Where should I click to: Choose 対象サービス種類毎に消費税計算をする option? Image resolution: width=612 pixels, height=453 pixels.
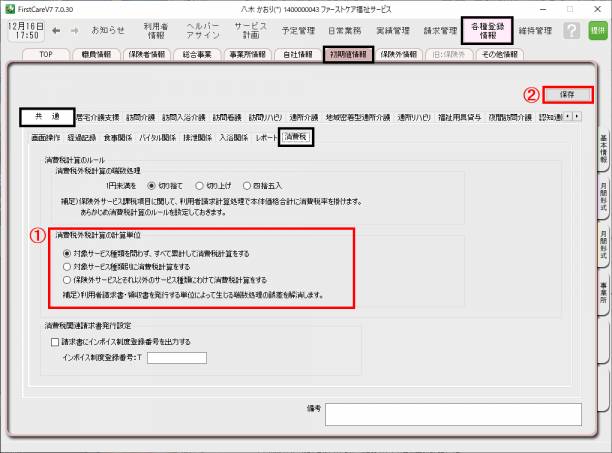67,267
